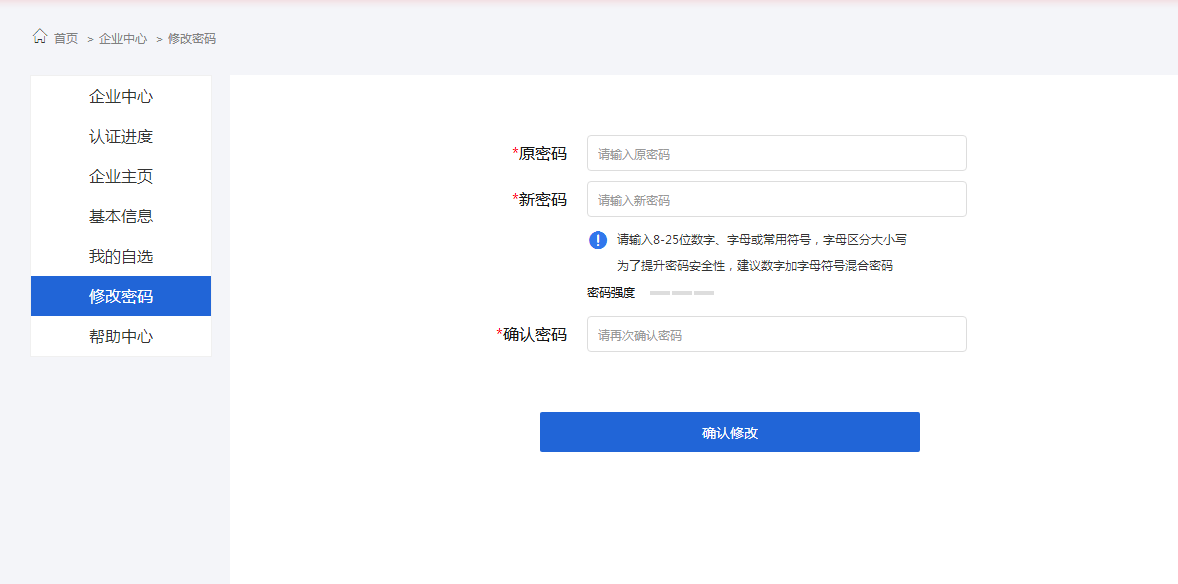Image resolution: width=1178 pixels, height=584 pixels.
Task: Switch to 我的自选 in the sidebar
Action: click(121, 257)
